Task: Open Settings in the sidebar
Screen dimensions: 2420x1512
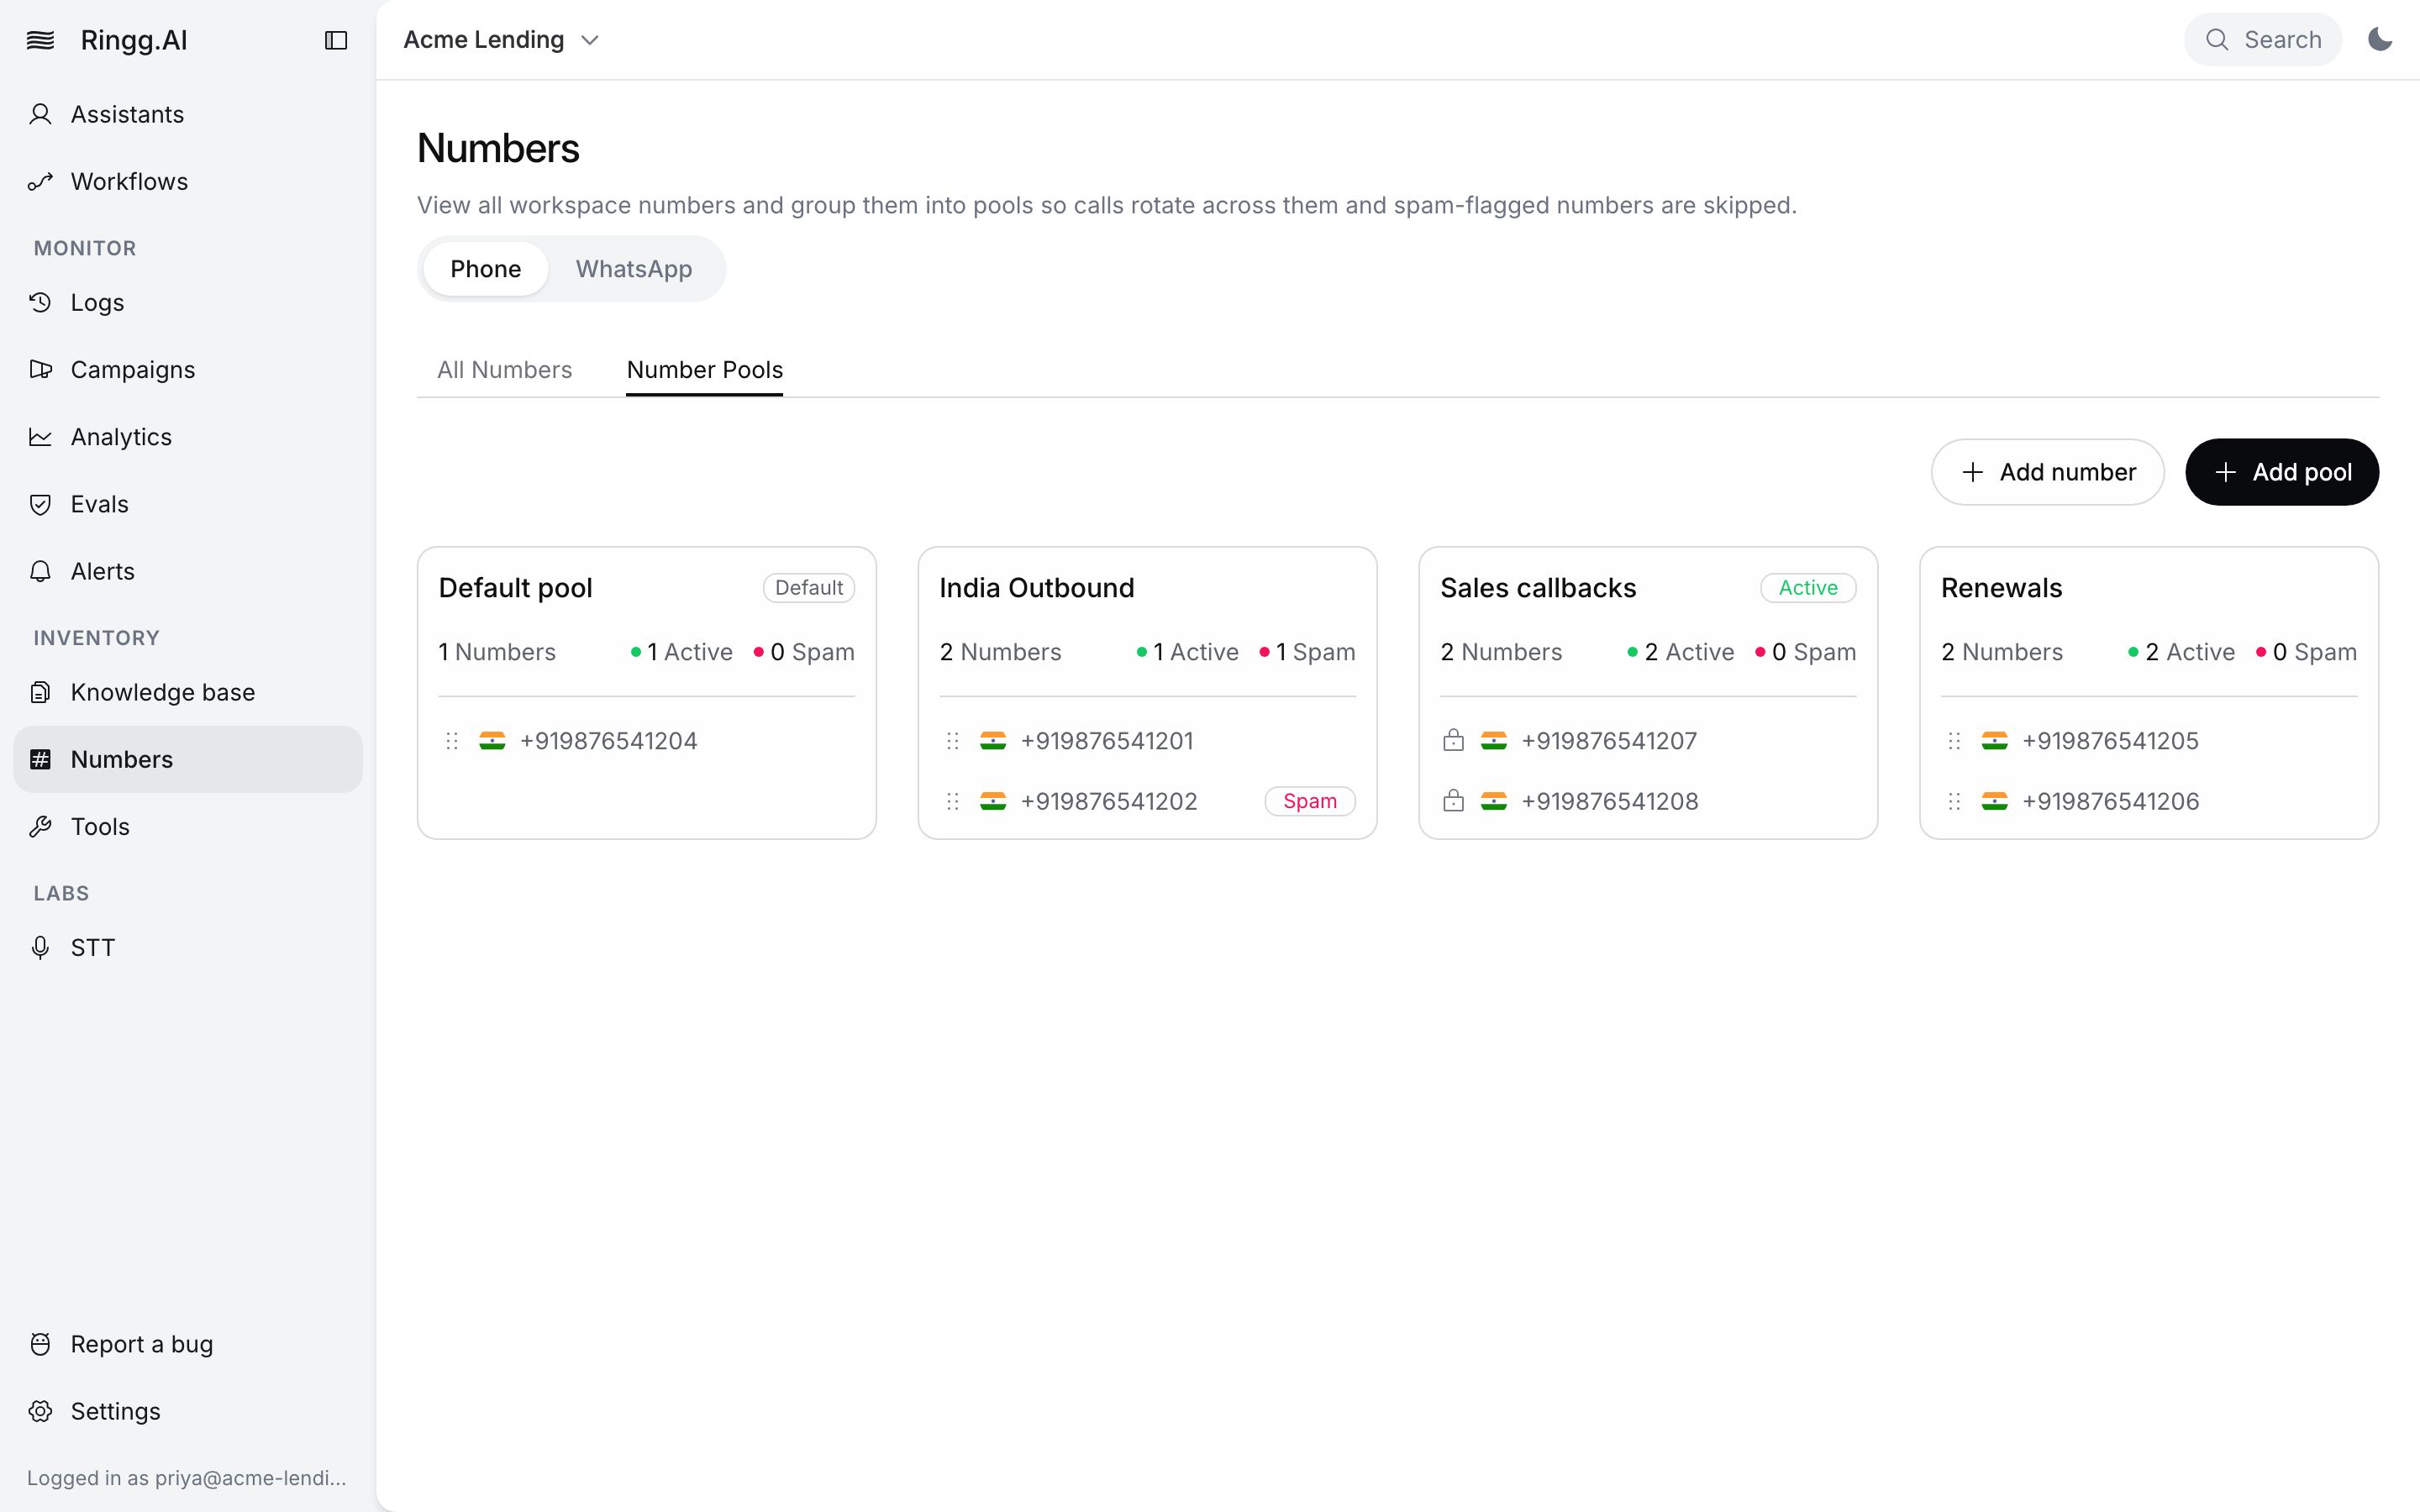Action: 188,1411
